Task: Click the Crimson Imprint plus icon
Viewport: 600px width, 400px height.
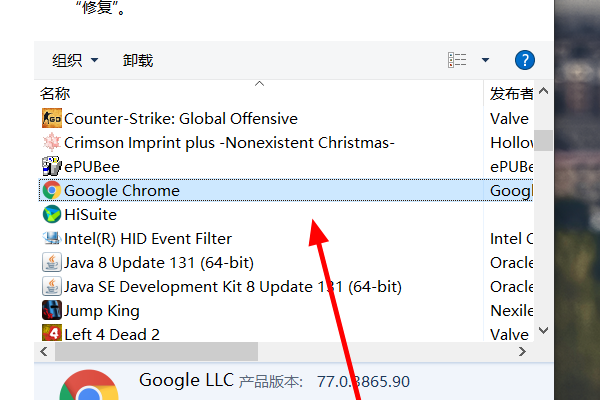Action: click(51, 142)
